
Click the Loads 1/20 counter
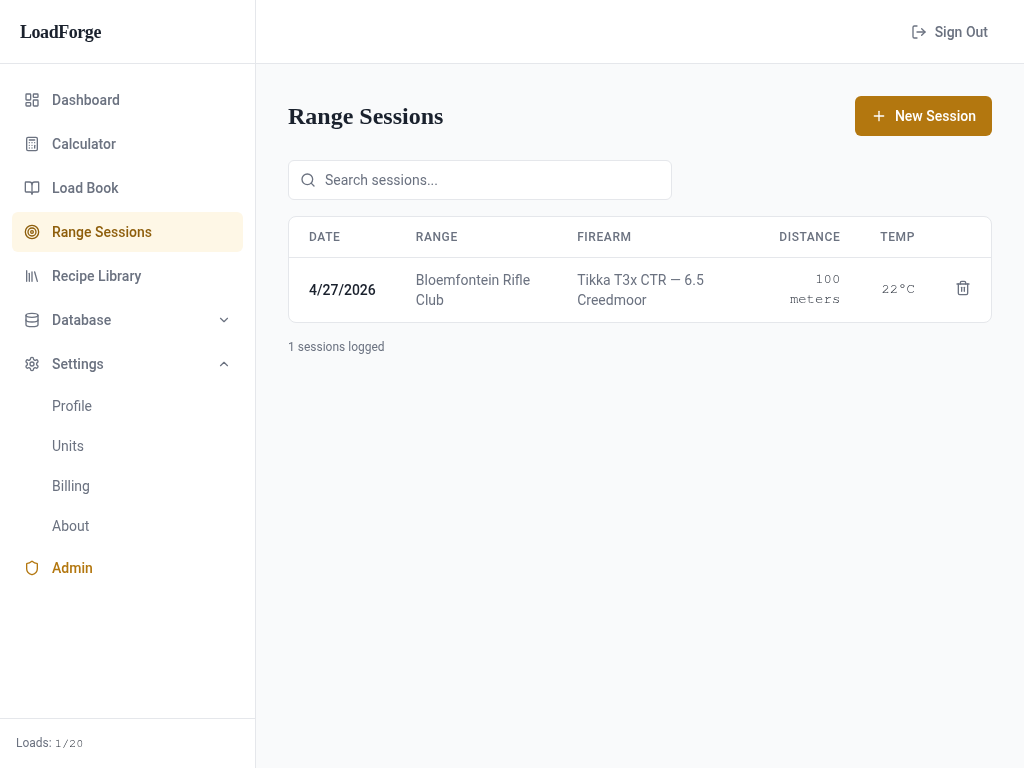[50, 743]
